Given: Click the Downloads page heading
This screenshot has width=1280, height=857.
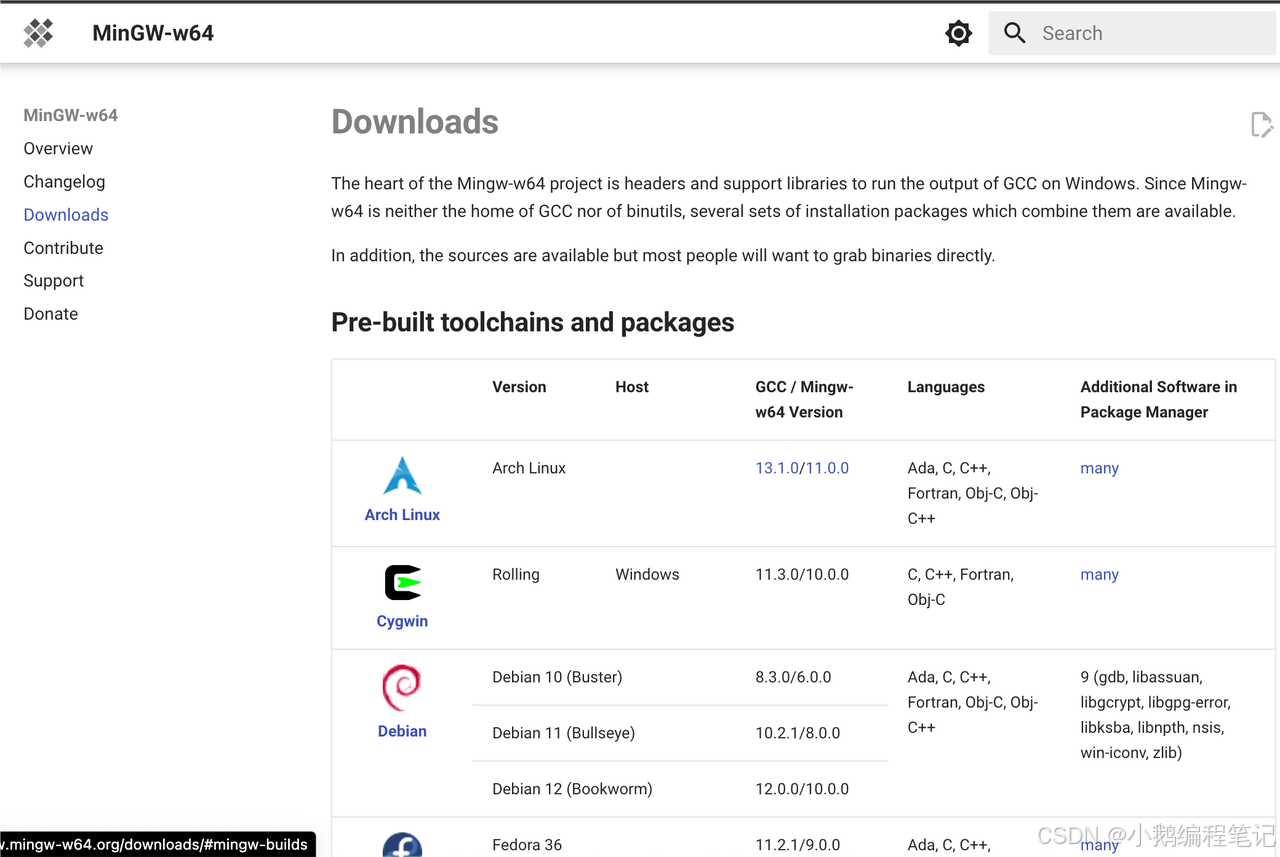Looking at the screenshot, I should pyautogui.click(x=415, y=122).
